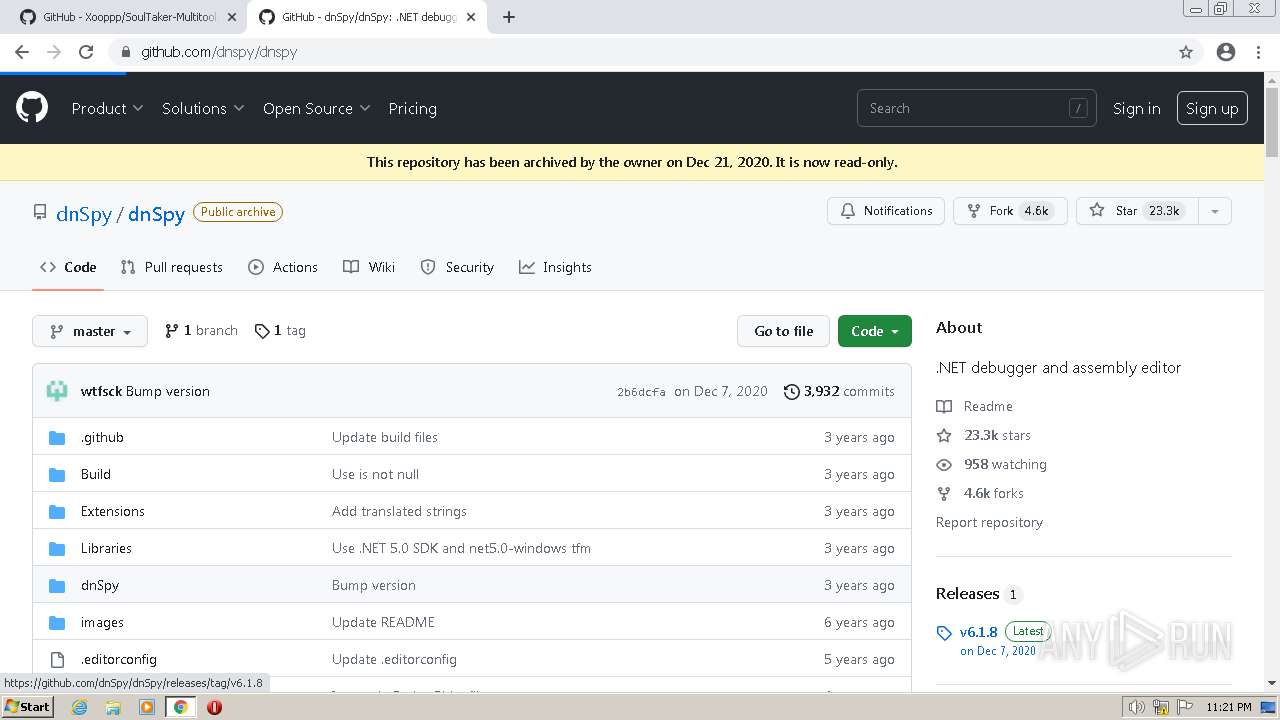The width and height of the screenshot is (1280, 720).
Task: Click the .editorconfig file icon
Action: 57,659
